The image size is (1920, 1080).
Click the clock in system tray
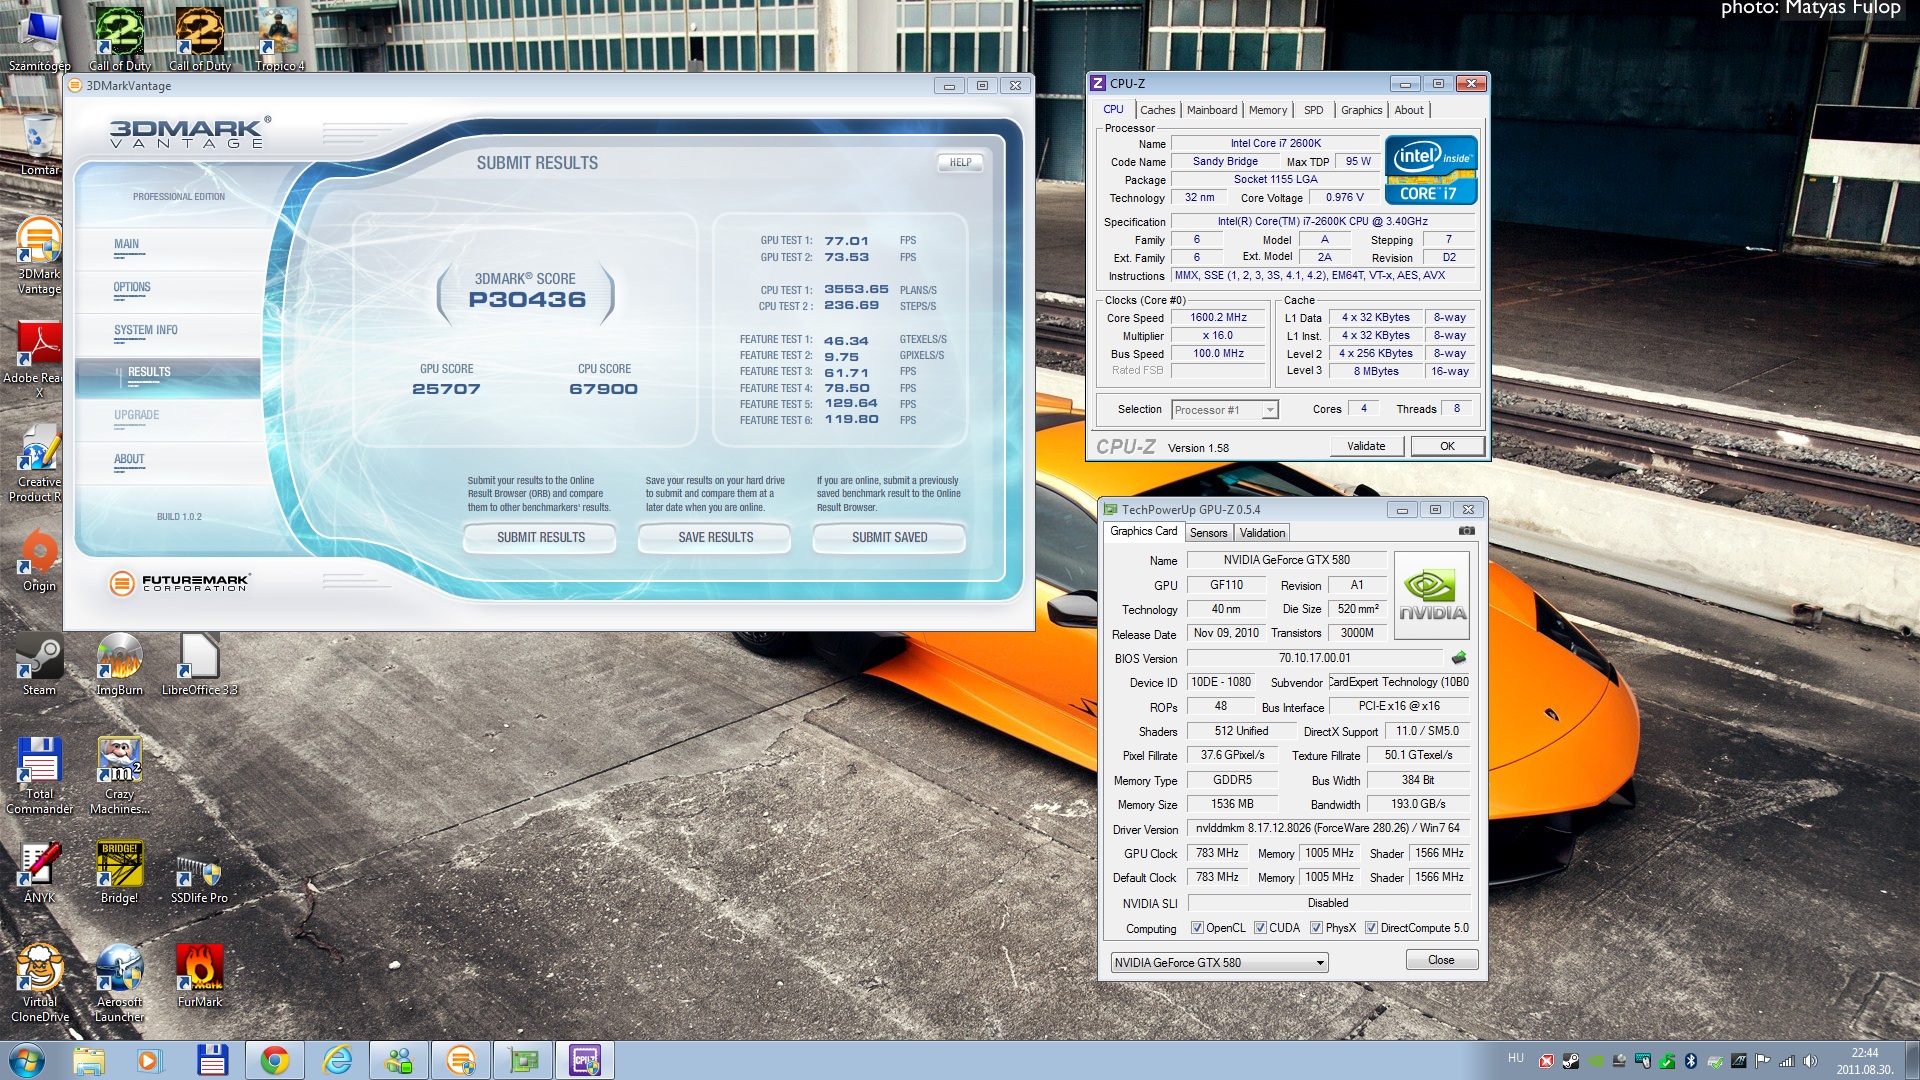click(x=1864, y=1061)
